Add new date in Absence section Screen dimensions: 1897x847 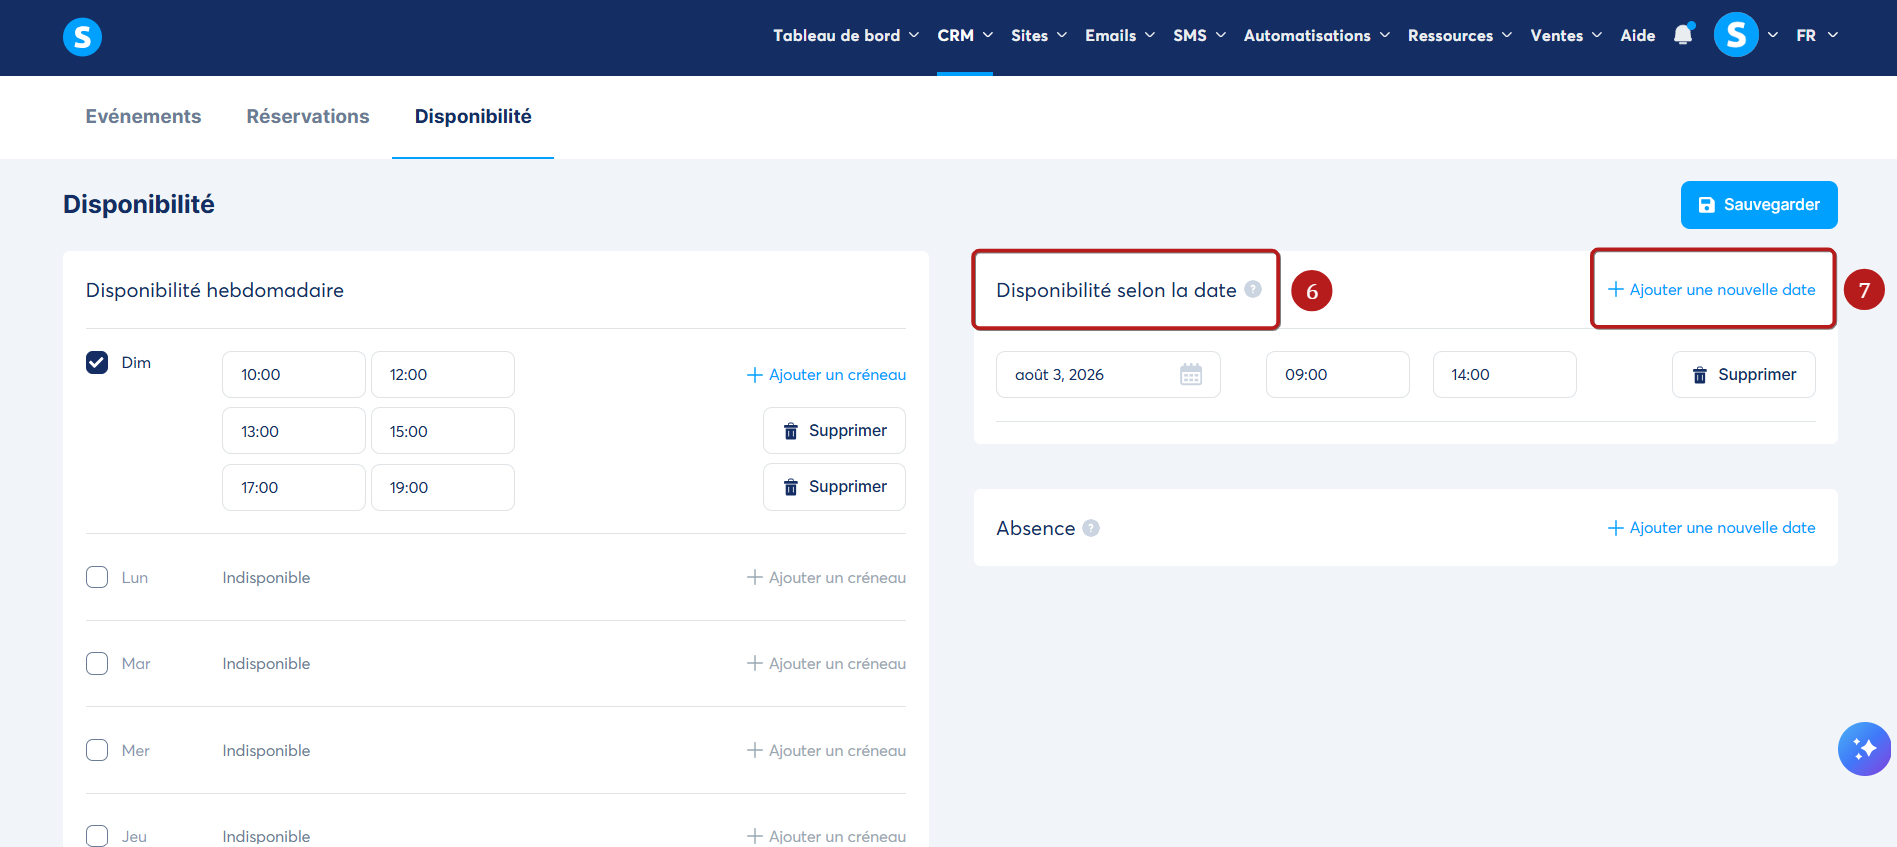click(x=1712, y=528)
